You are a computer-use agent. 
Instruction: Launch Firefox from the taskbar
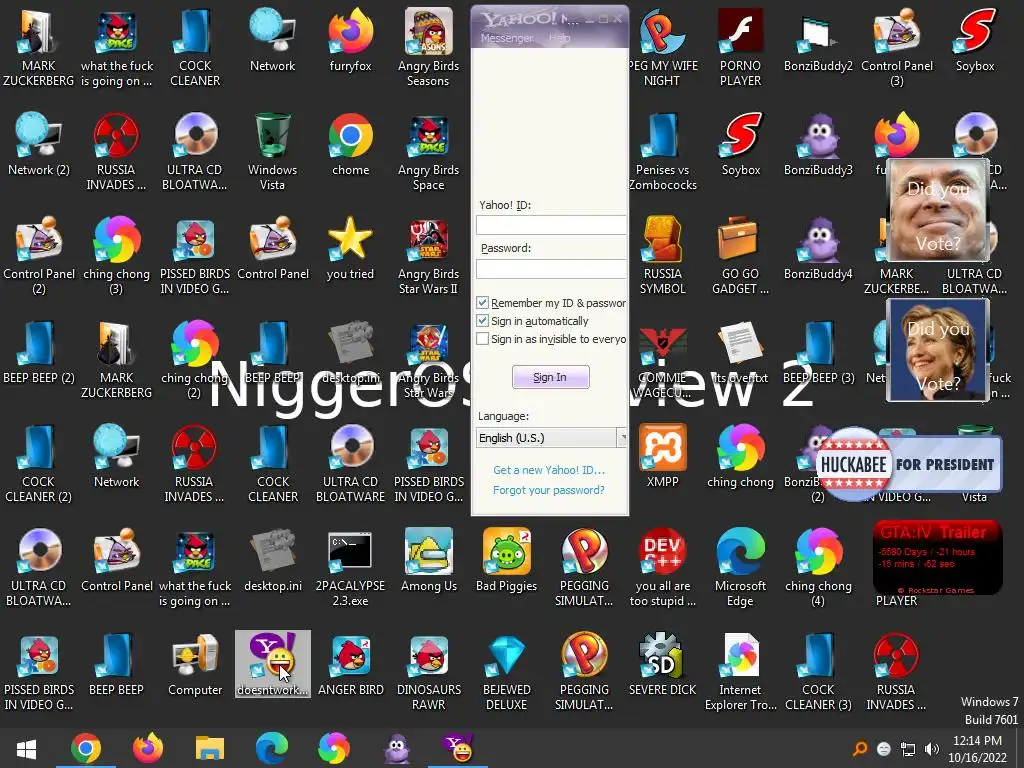148,748
